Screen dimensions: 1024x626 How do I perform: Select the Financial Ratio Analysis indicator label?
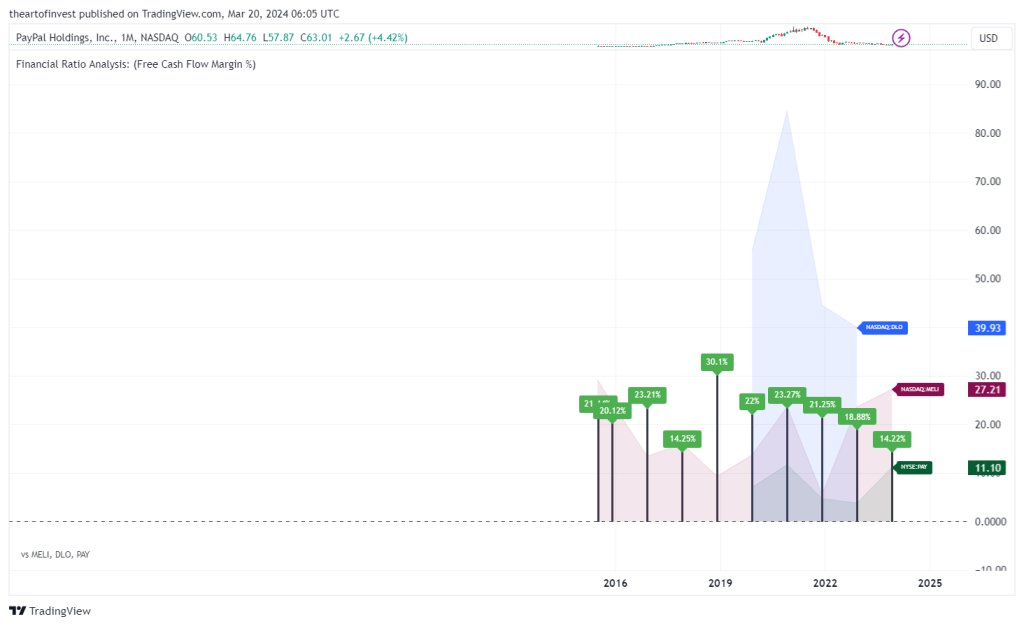pos(137,64)
